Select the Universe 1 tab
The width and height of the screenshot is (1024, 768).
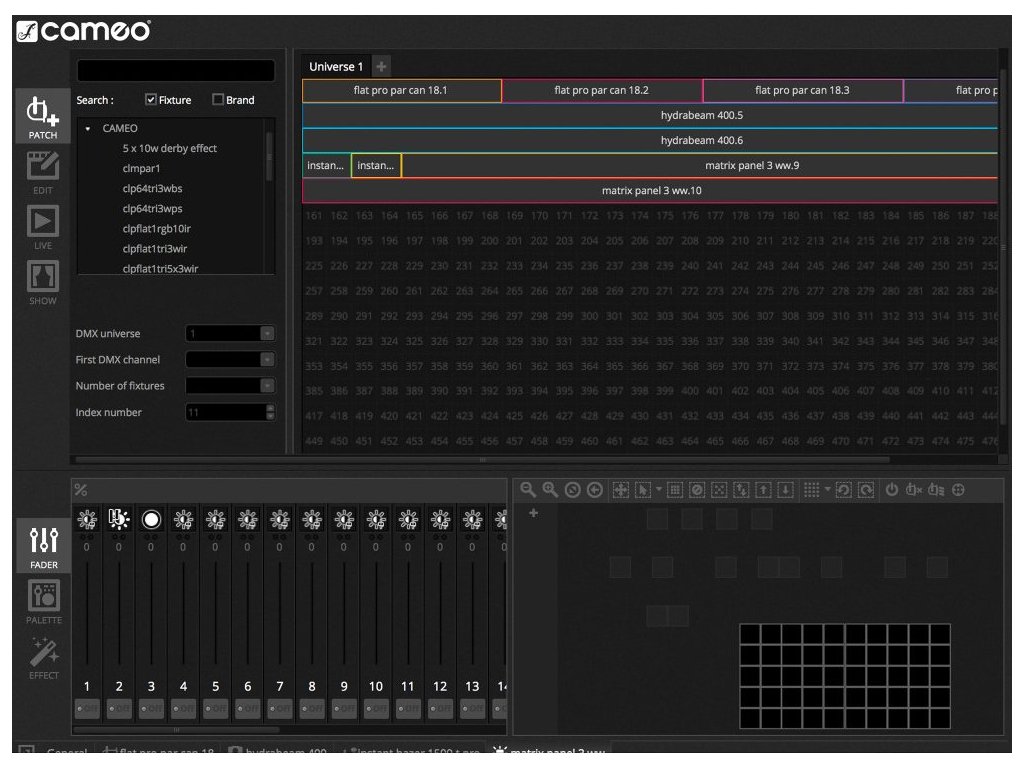click(x=336, y=67)
